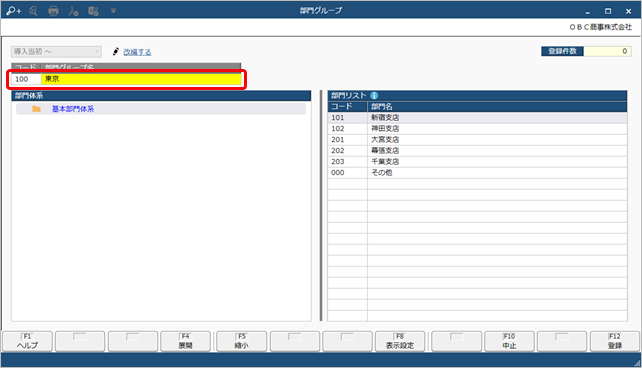Click department code cell 202
Image resolution: width=642 pixels, height=368 pixels.
[347, 151]
